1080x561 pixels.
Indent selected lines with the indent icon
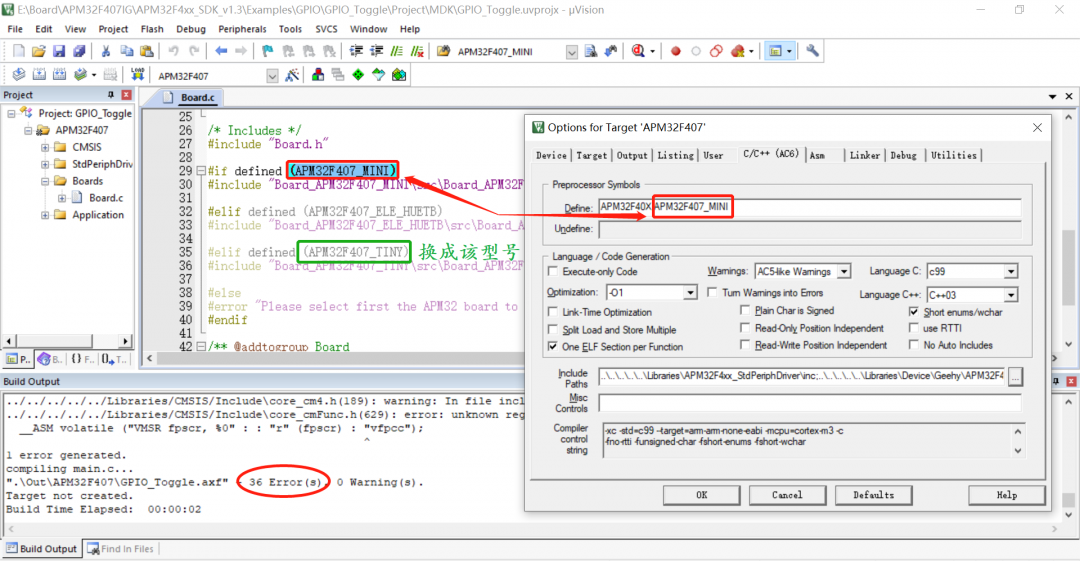tap(356, 51)
